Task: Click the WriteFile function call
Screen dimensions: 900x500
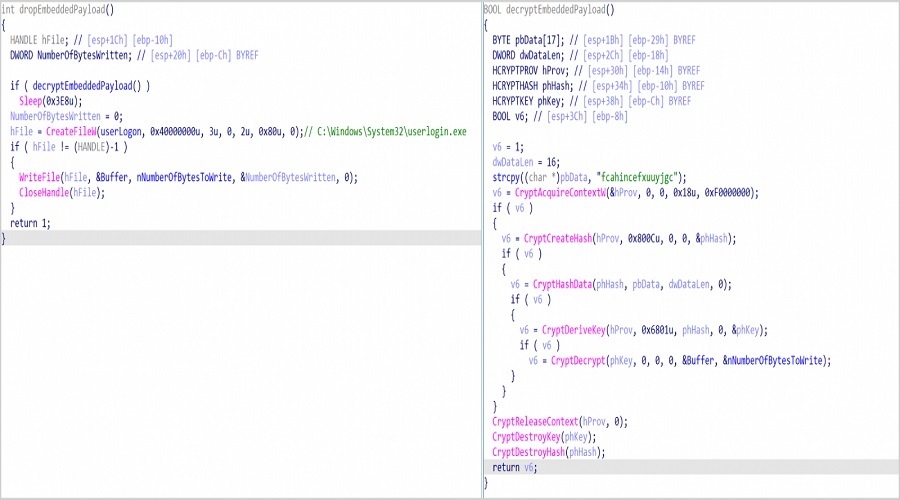Action: (x=39, y=177)
